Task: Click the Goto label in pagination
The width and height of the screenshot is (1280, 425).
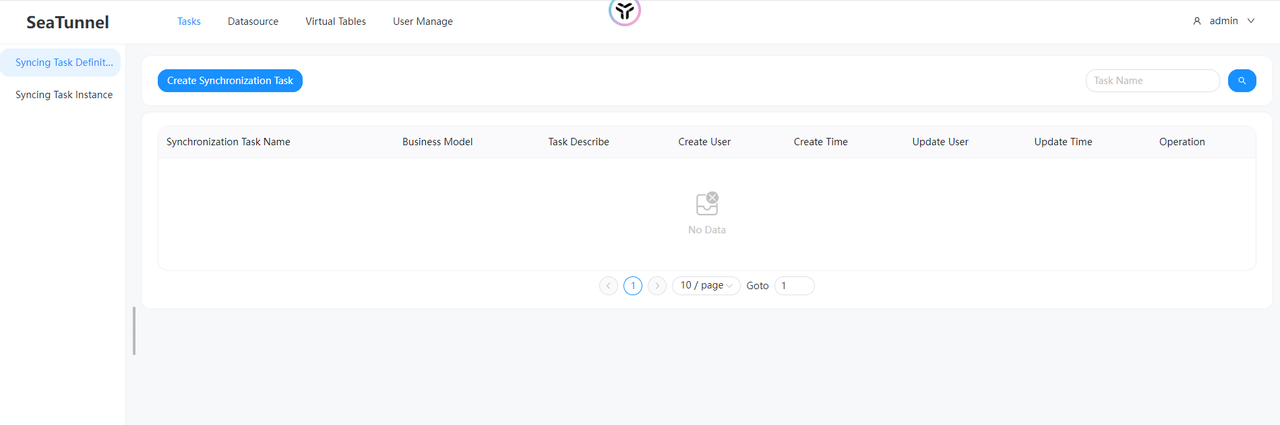Action: click(x=757, y=286)
